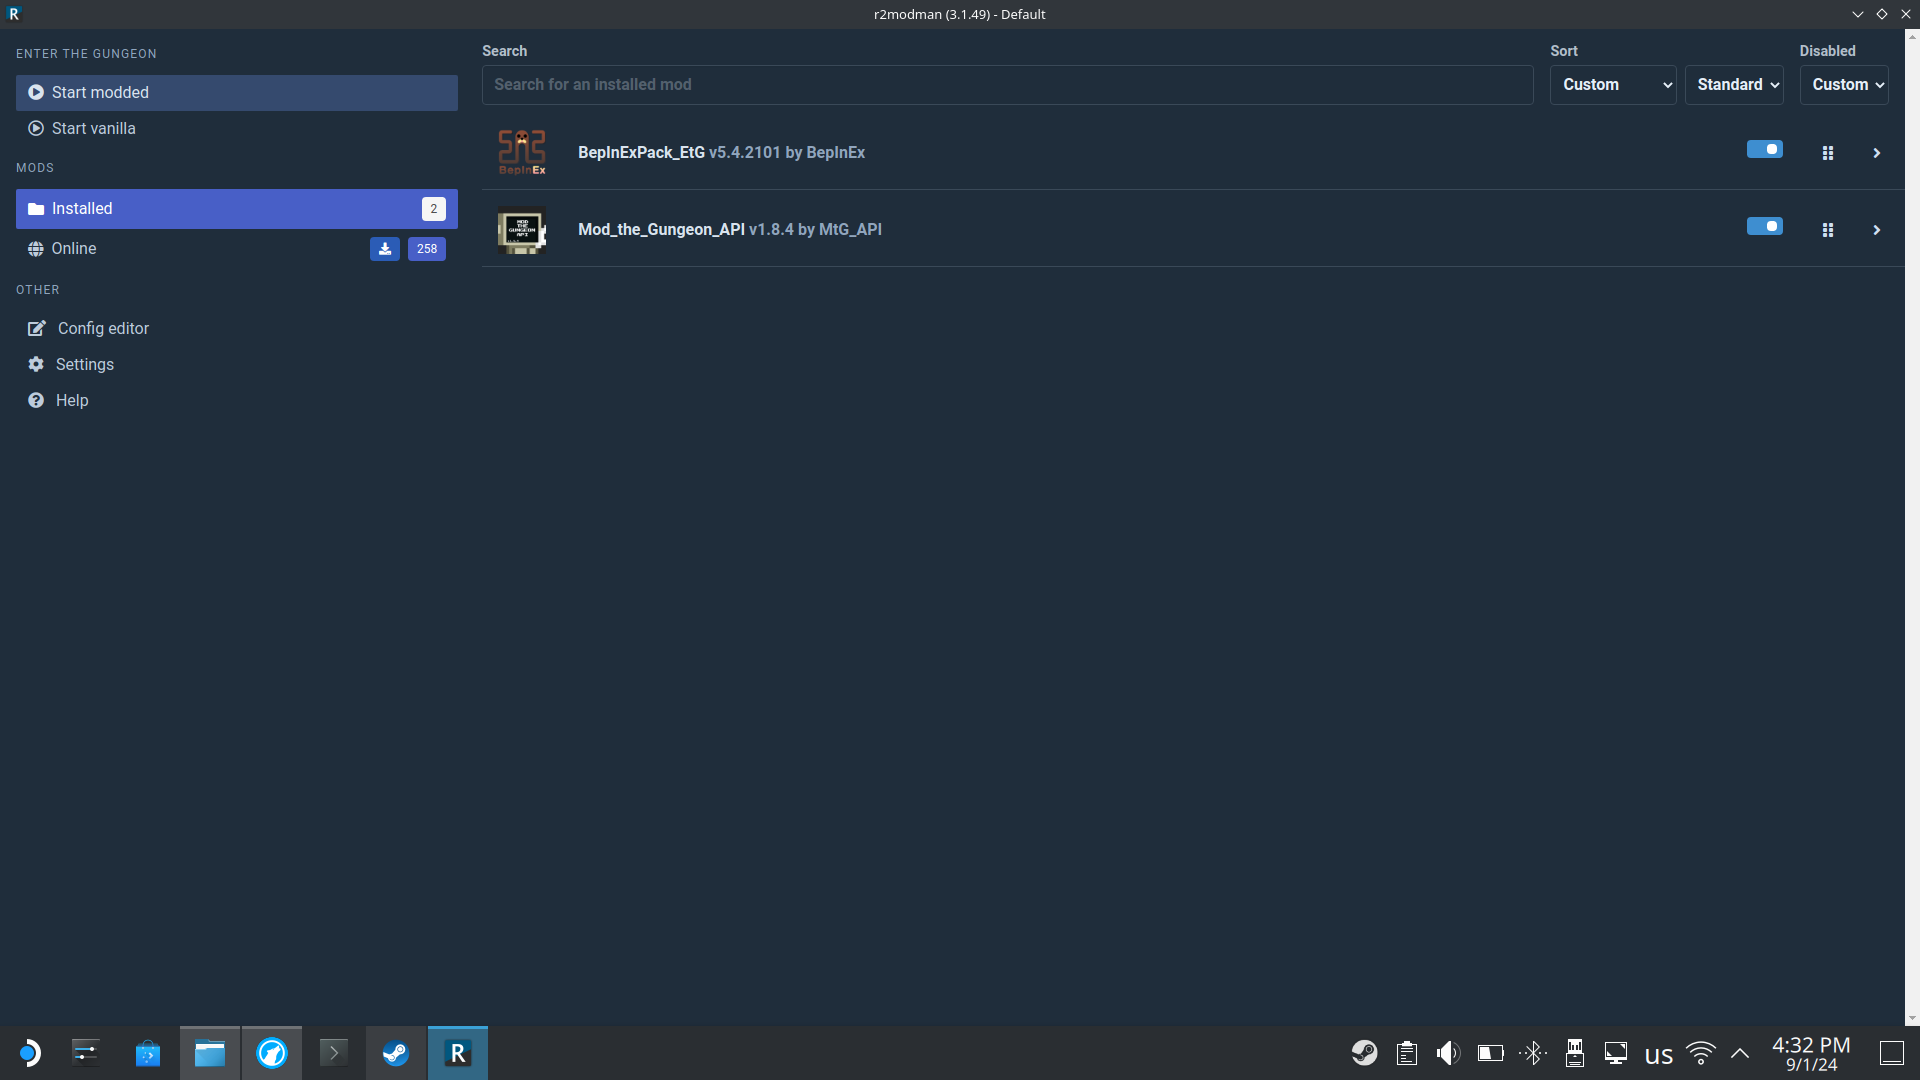Image resolution: width=1920 pixels, height=1080 pixels.
Task: Click the drag handle for BepInExPack_EtG
Action: [x=1828, y=153]
